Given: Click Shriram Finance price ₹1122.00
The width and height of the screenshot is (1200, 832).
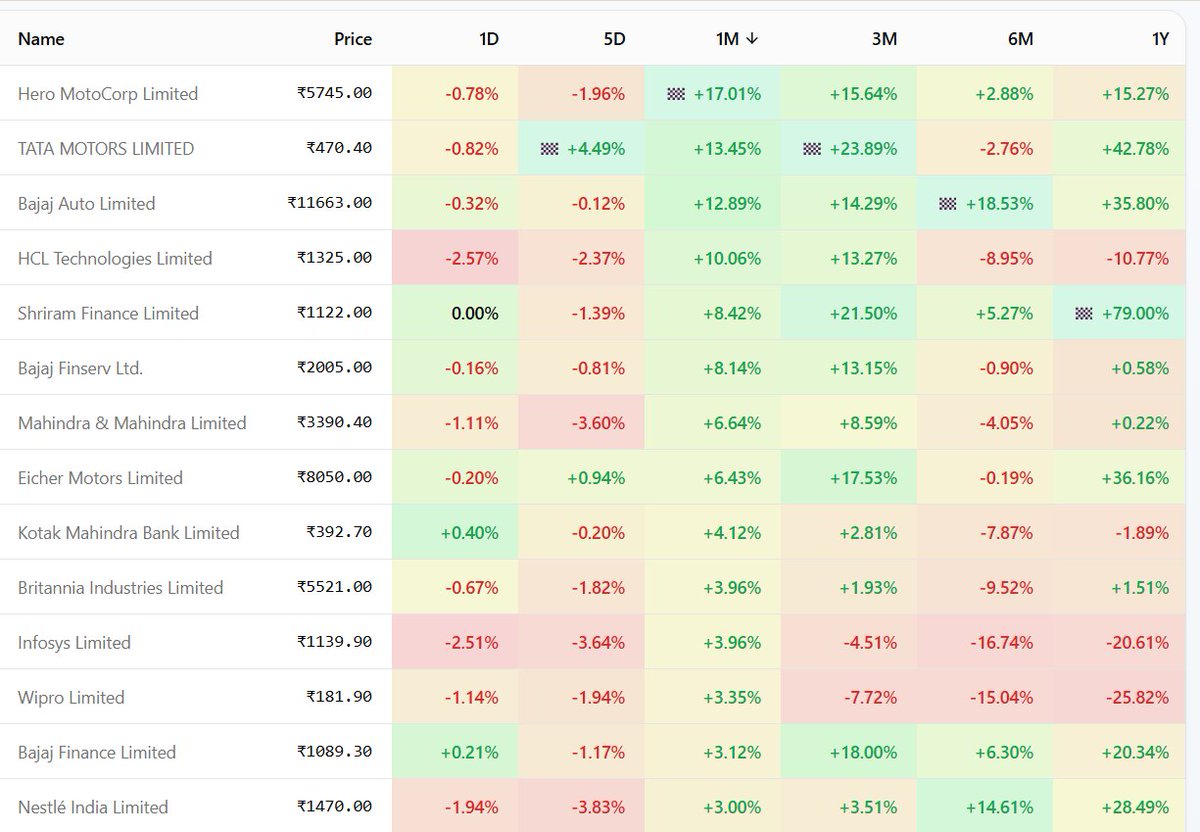Looking at the screenshot, I should click(x=335, y=313).
